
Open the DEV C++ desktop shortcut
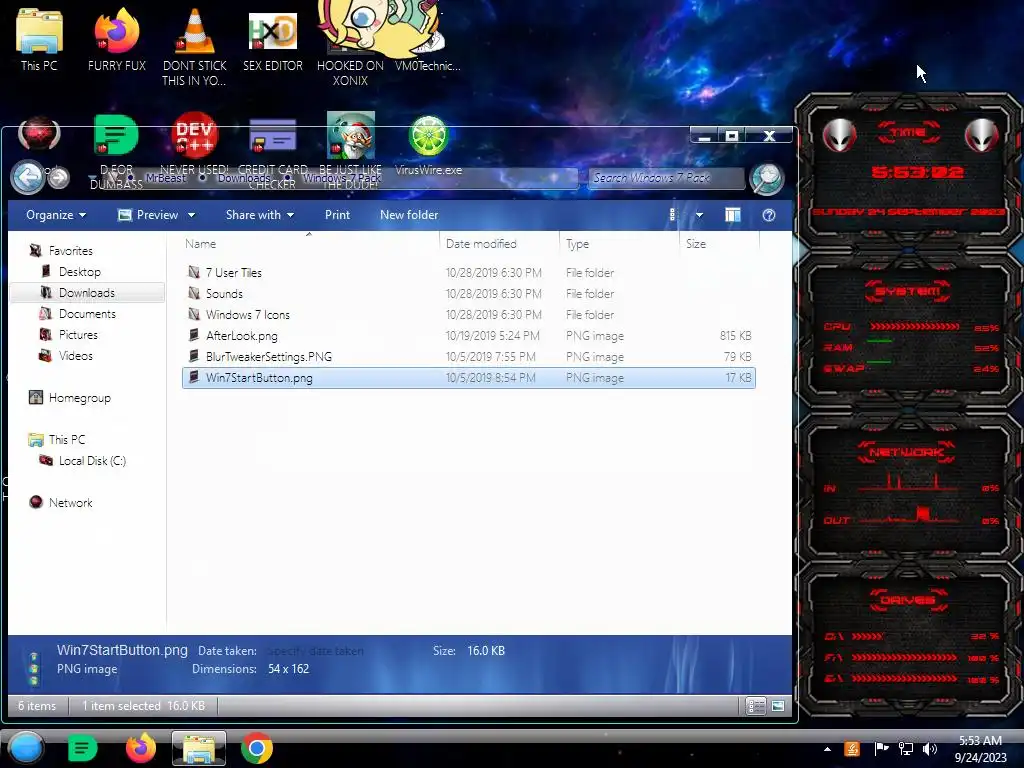(x=195, y=136)
